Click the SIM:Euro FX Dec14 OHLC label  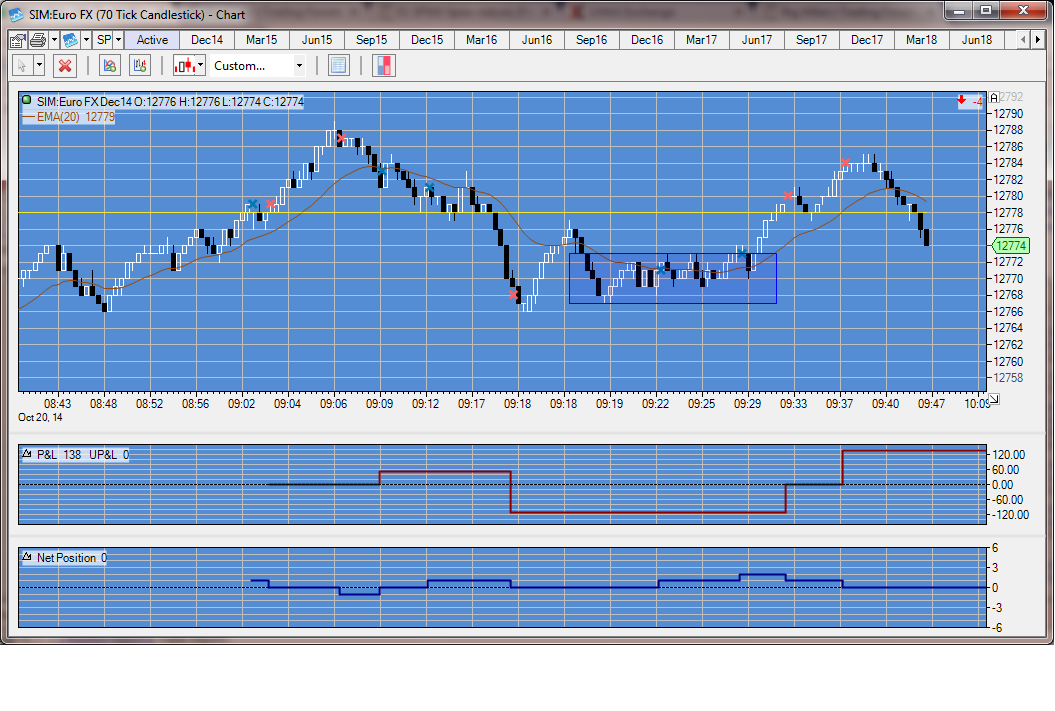point(170,102)
